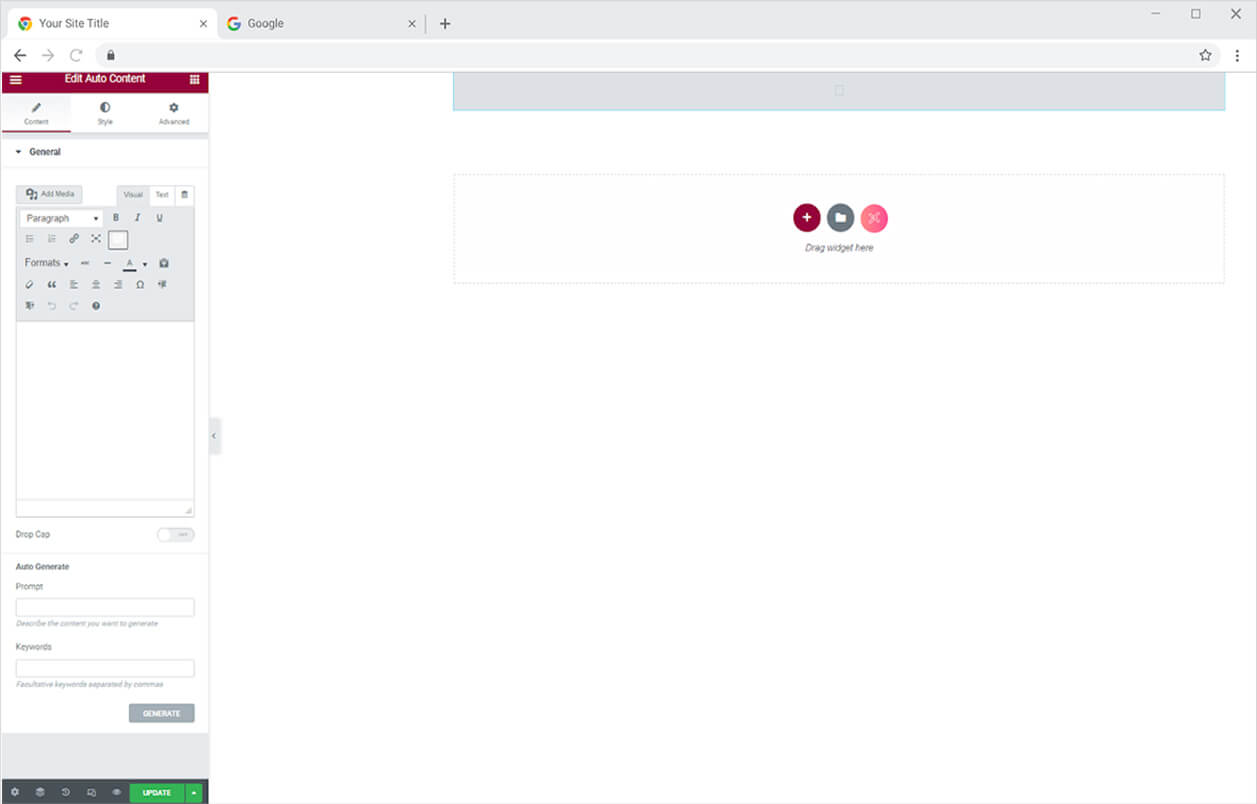Open Responsive Mode in footer
Screen dimensions: 1257x804
[x=91, y=793]
